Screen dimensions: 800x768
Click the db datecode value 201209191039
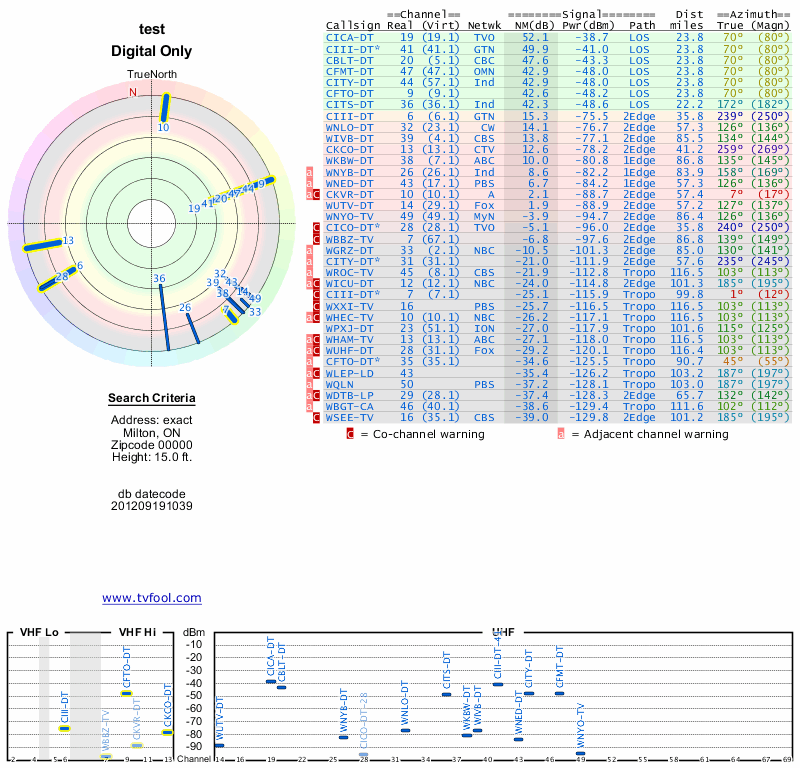pos(152,506)
